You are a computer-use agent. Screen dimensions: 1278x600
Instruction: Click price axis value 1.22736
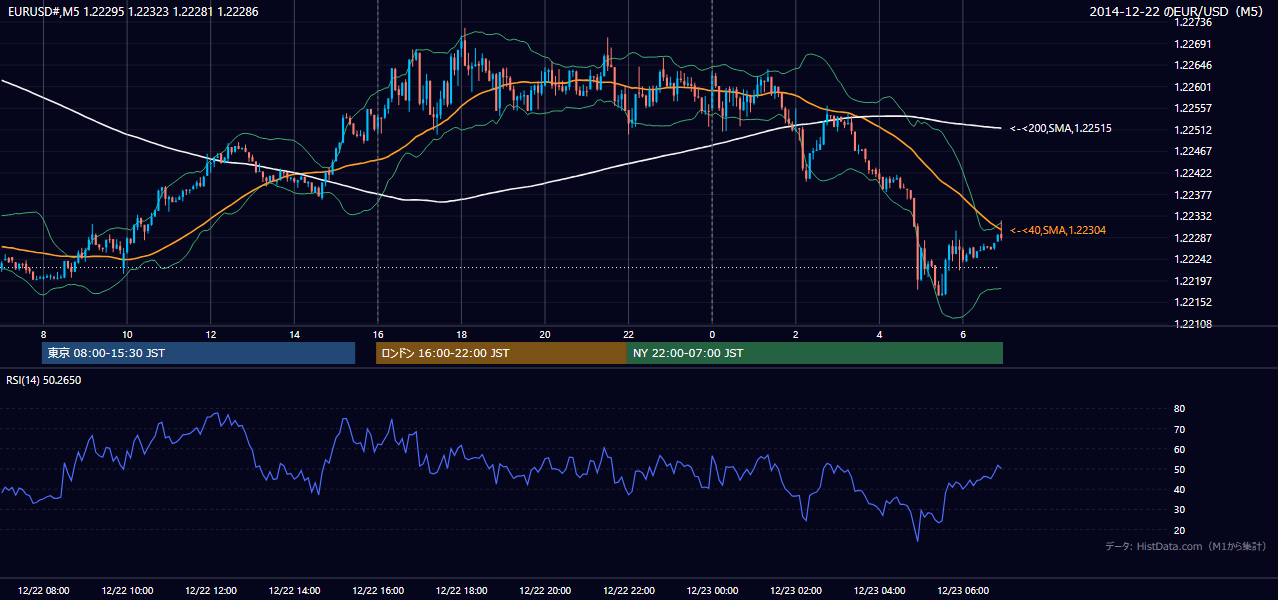pos(1195,22)
